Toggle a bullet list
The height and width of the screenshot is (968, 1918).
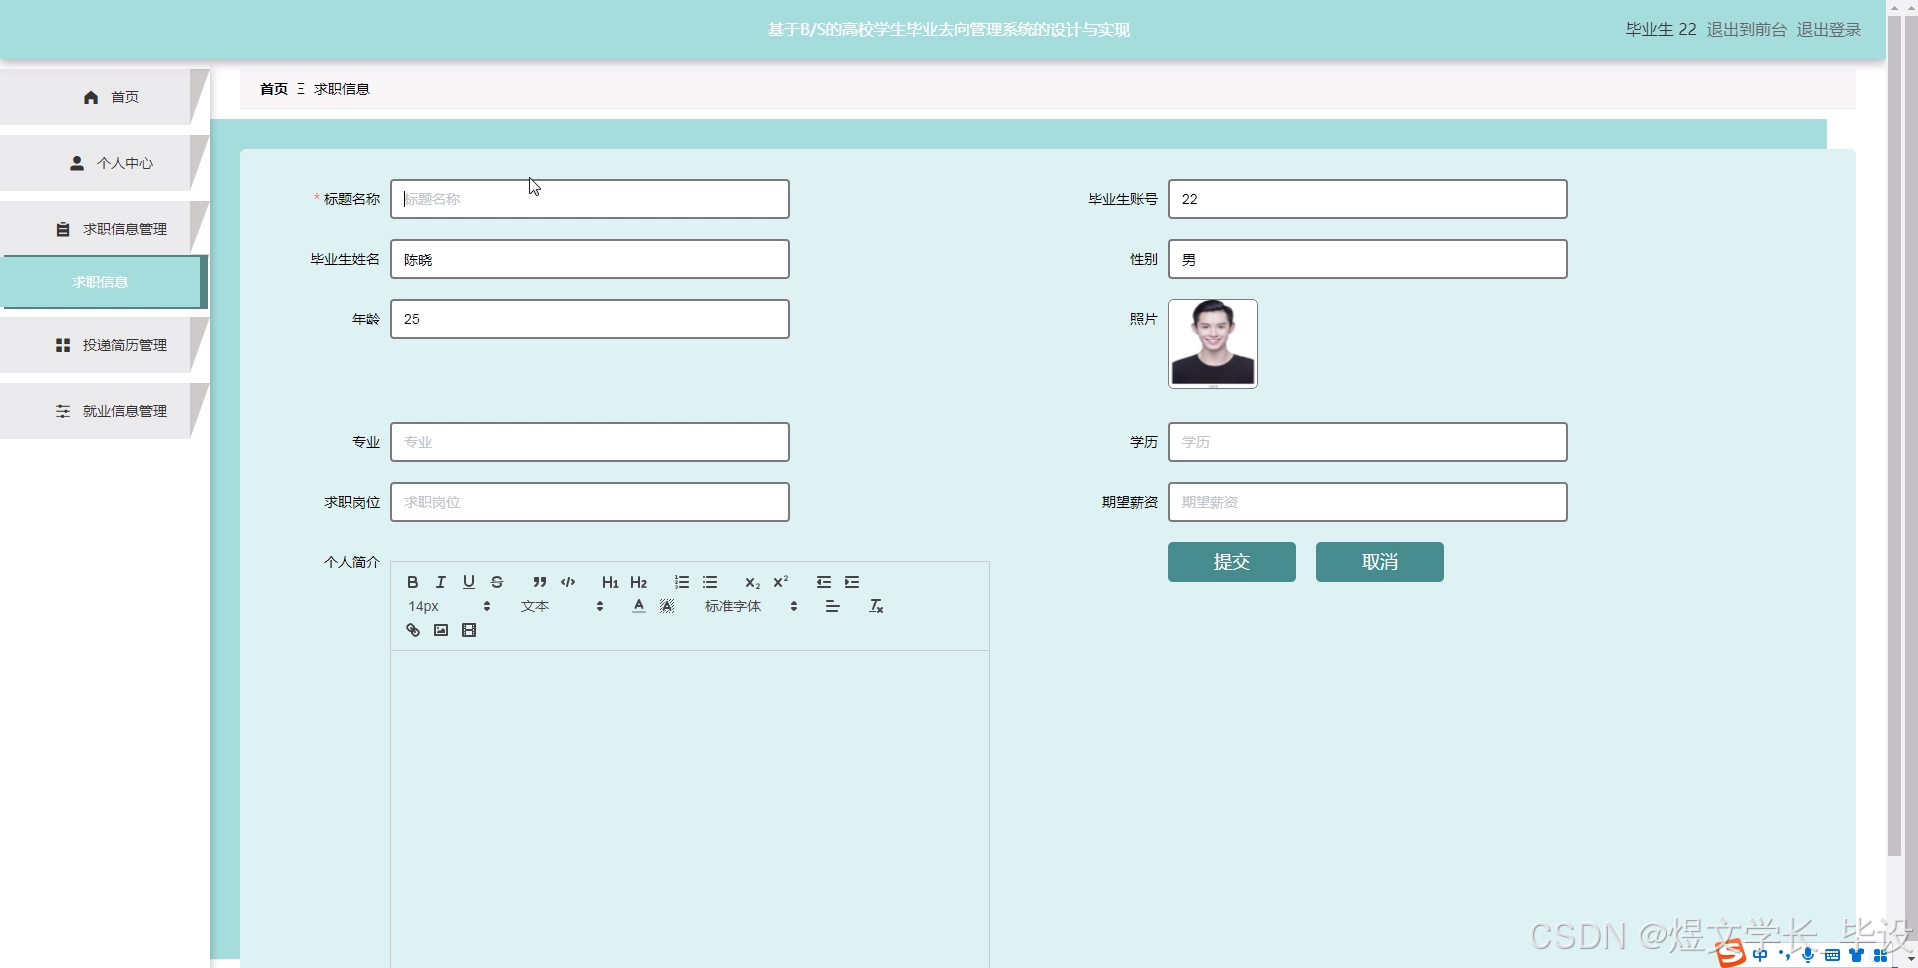point(709,582)
